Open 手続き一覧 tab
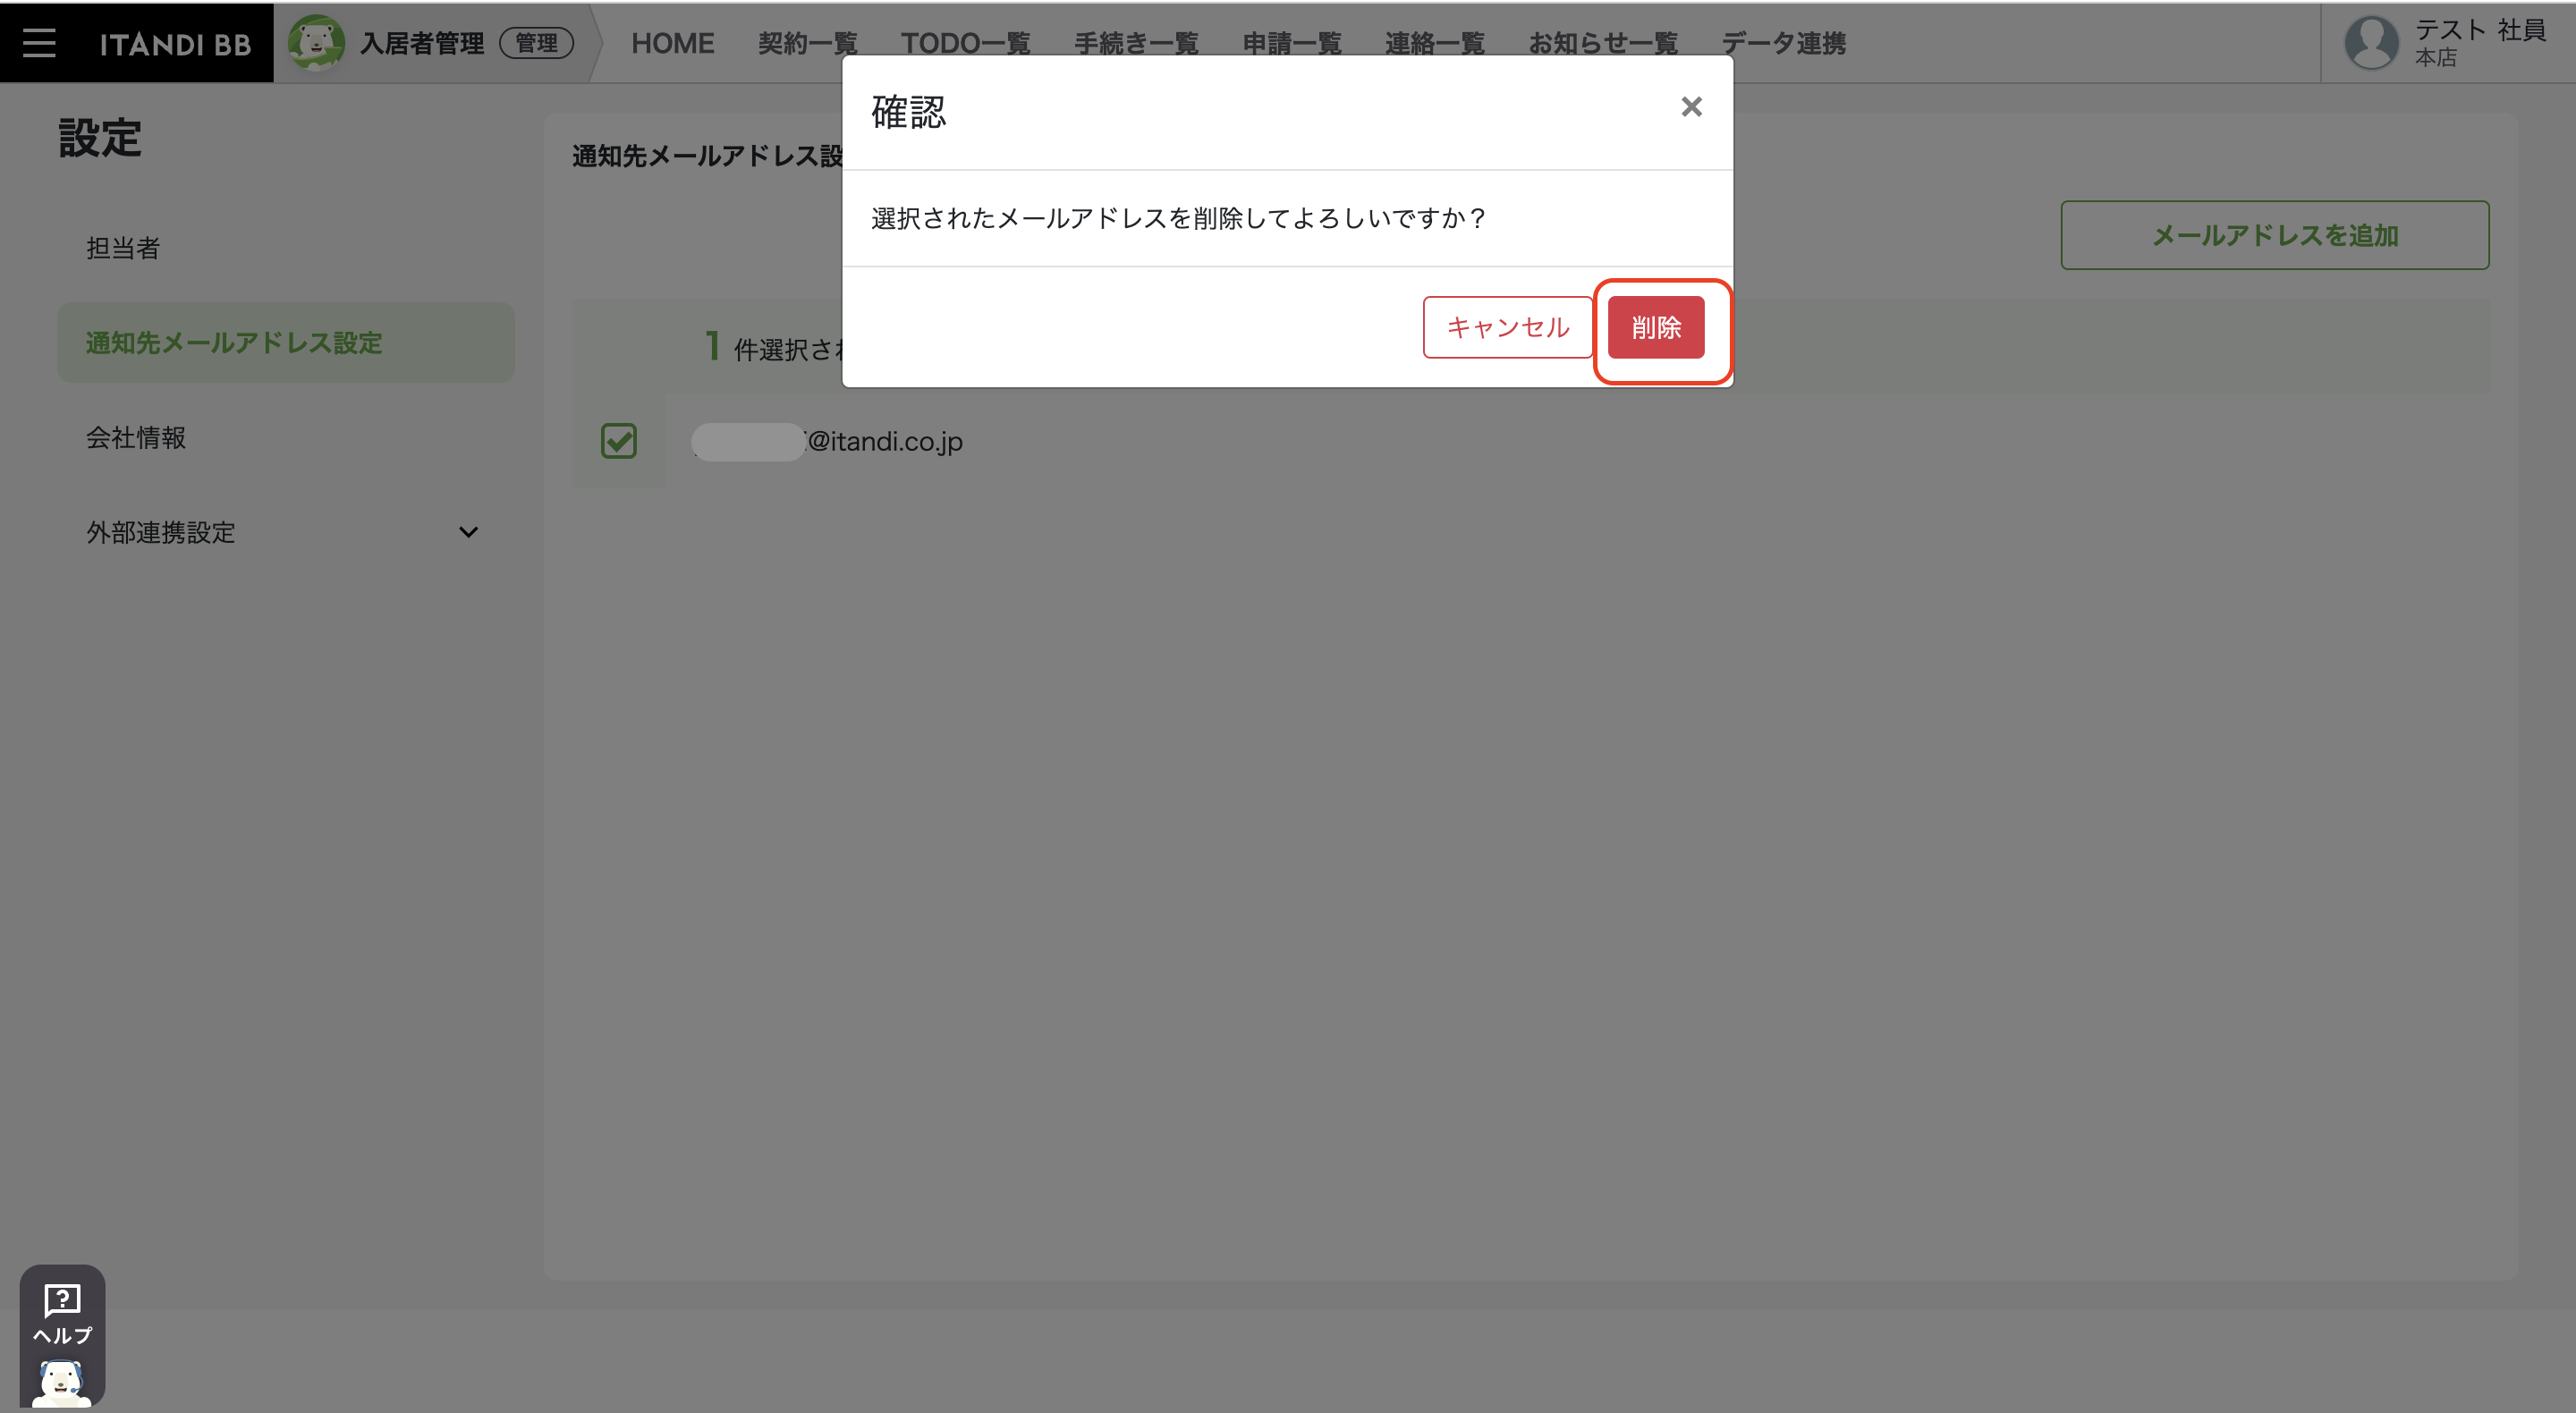The image size is (2576, 1413). 1136,43
